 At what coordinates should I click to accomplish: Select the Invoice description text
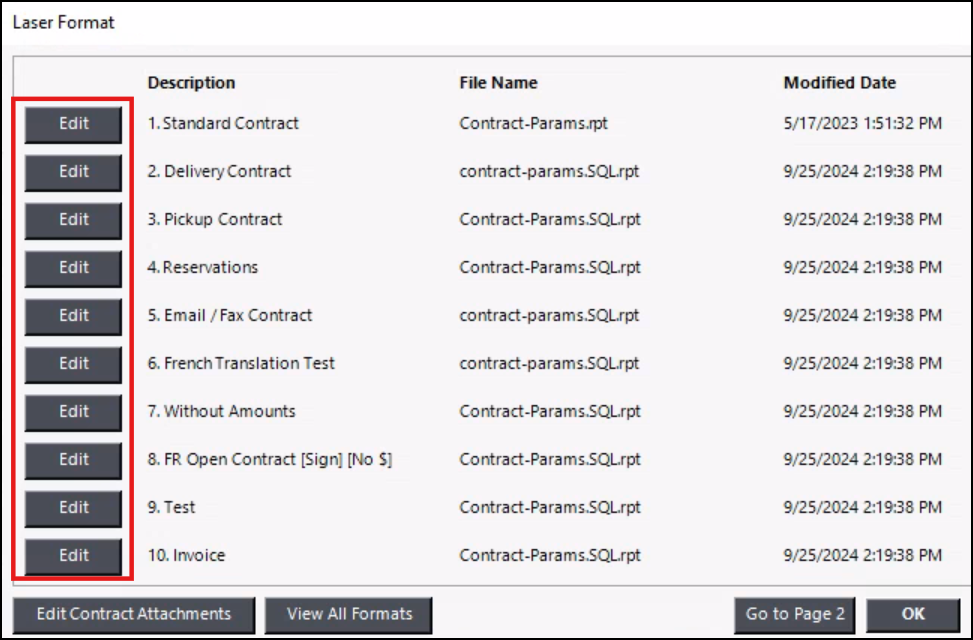pos(187,556)
